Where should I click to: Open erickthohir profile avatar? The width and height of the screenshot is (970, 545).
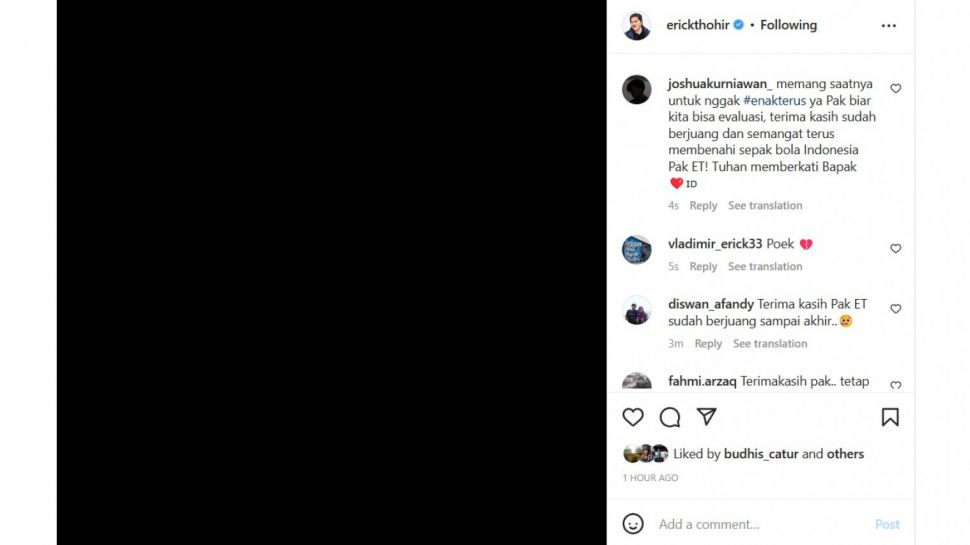coord(637,26)
